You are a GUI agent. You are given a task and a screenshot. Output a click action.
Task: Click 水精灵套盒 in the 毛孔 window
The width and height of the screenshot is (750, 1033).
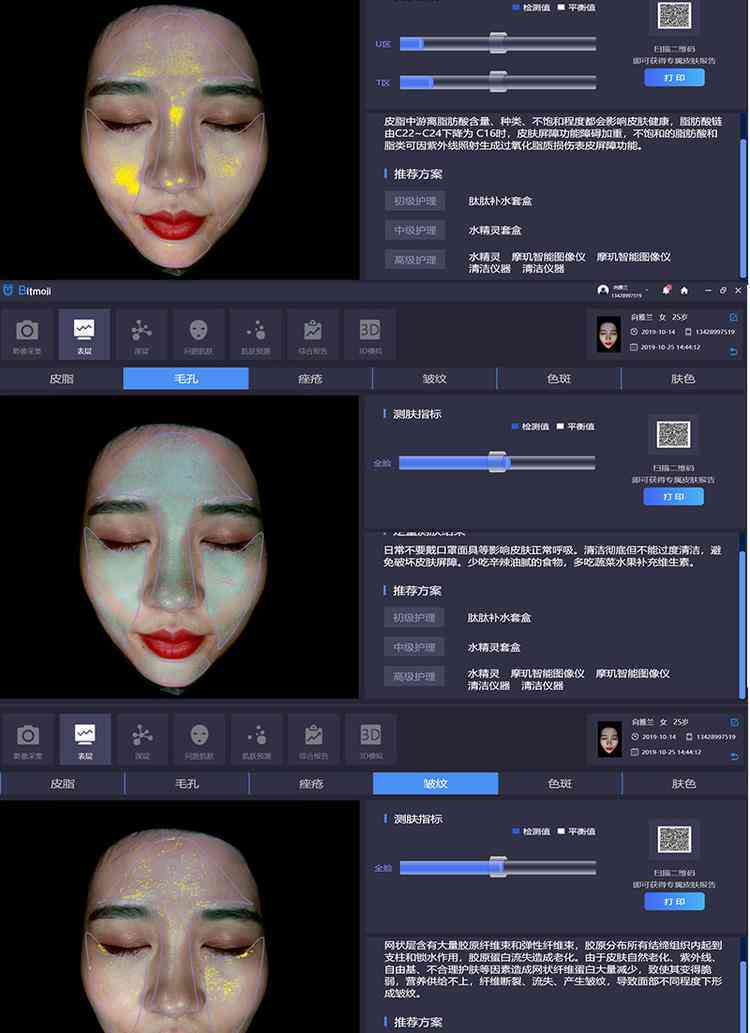click(x=494, y=648)
